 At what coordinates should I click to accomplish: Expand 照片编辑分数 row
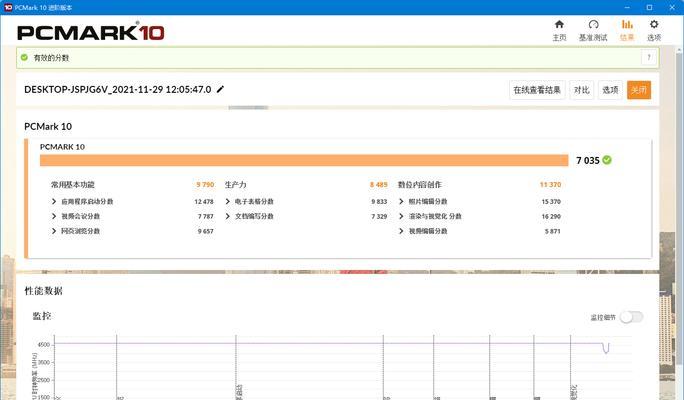[401, 202]
